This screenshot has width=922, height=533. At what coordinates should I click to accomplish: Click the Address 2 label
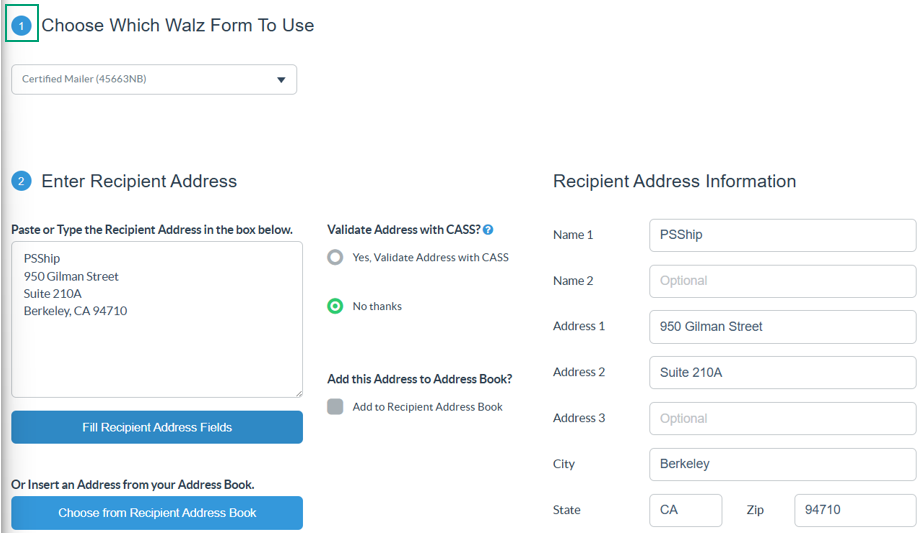579,372
